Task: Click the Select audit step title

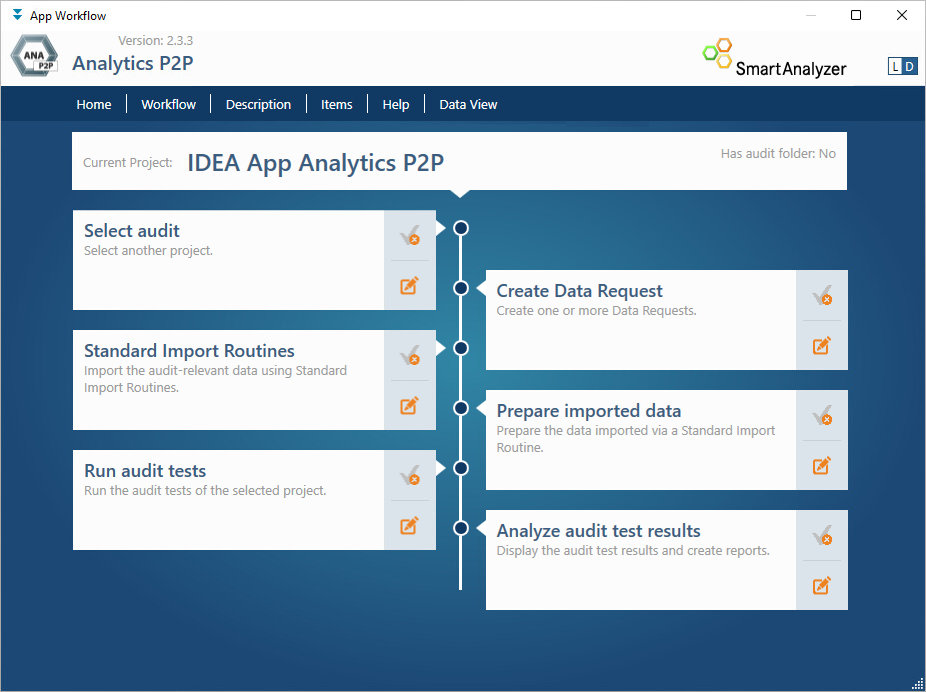Action: coord(132,231)
